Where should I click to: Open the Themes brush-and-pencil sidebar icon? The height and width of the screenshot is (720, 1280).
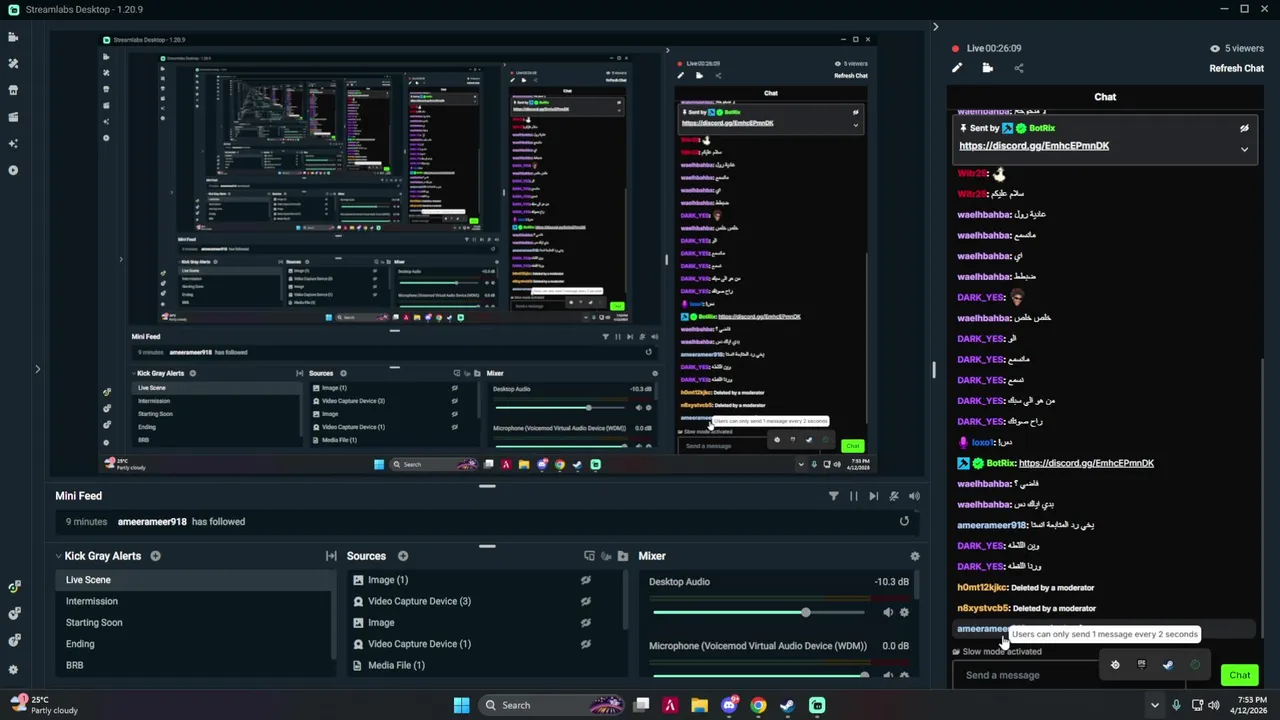[x=13, y=63]
